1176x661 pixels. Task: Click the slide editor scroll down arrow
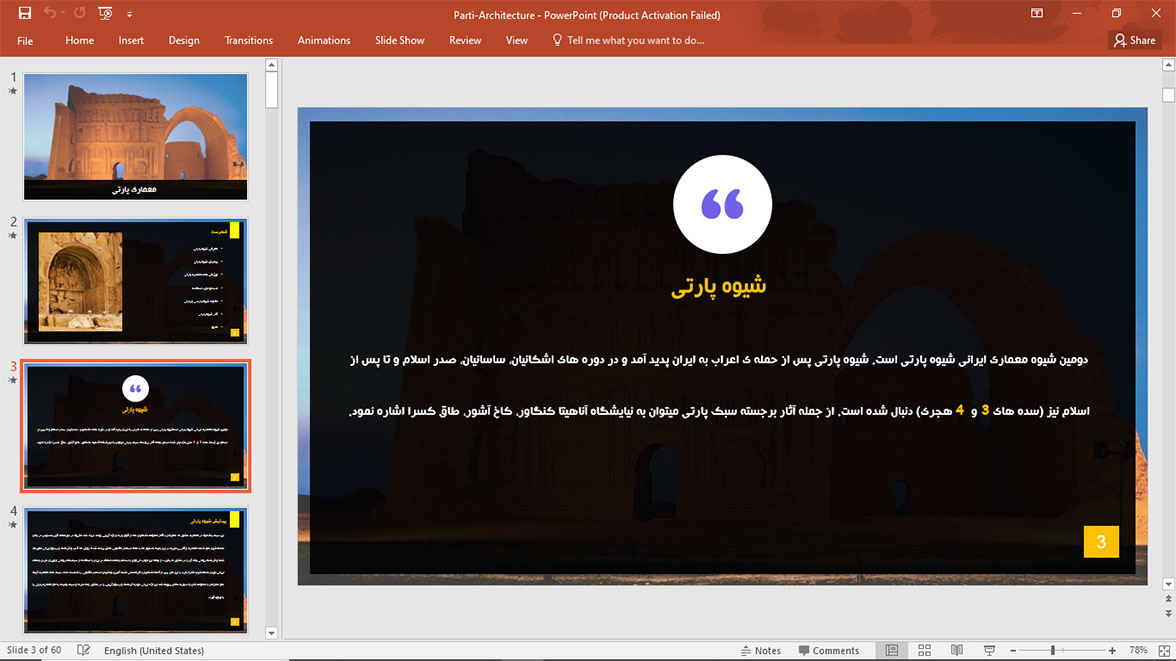click(1168, 584)
